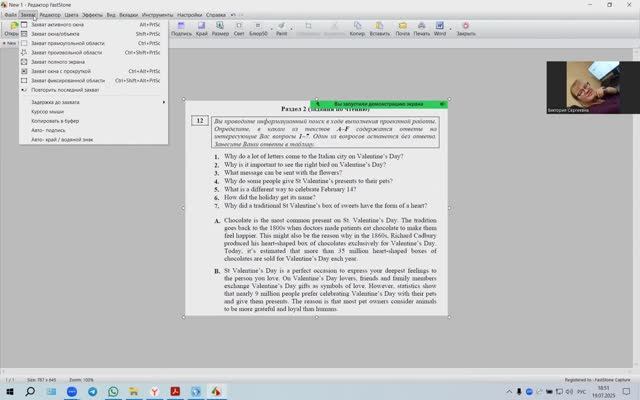Click the Копир. copy toolbar icon

point(357,26)
